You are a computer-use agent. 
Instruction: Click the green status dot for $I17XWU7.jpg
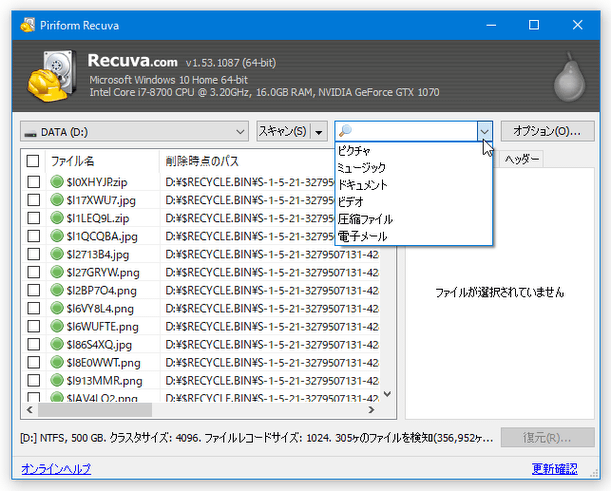point(57,200)
